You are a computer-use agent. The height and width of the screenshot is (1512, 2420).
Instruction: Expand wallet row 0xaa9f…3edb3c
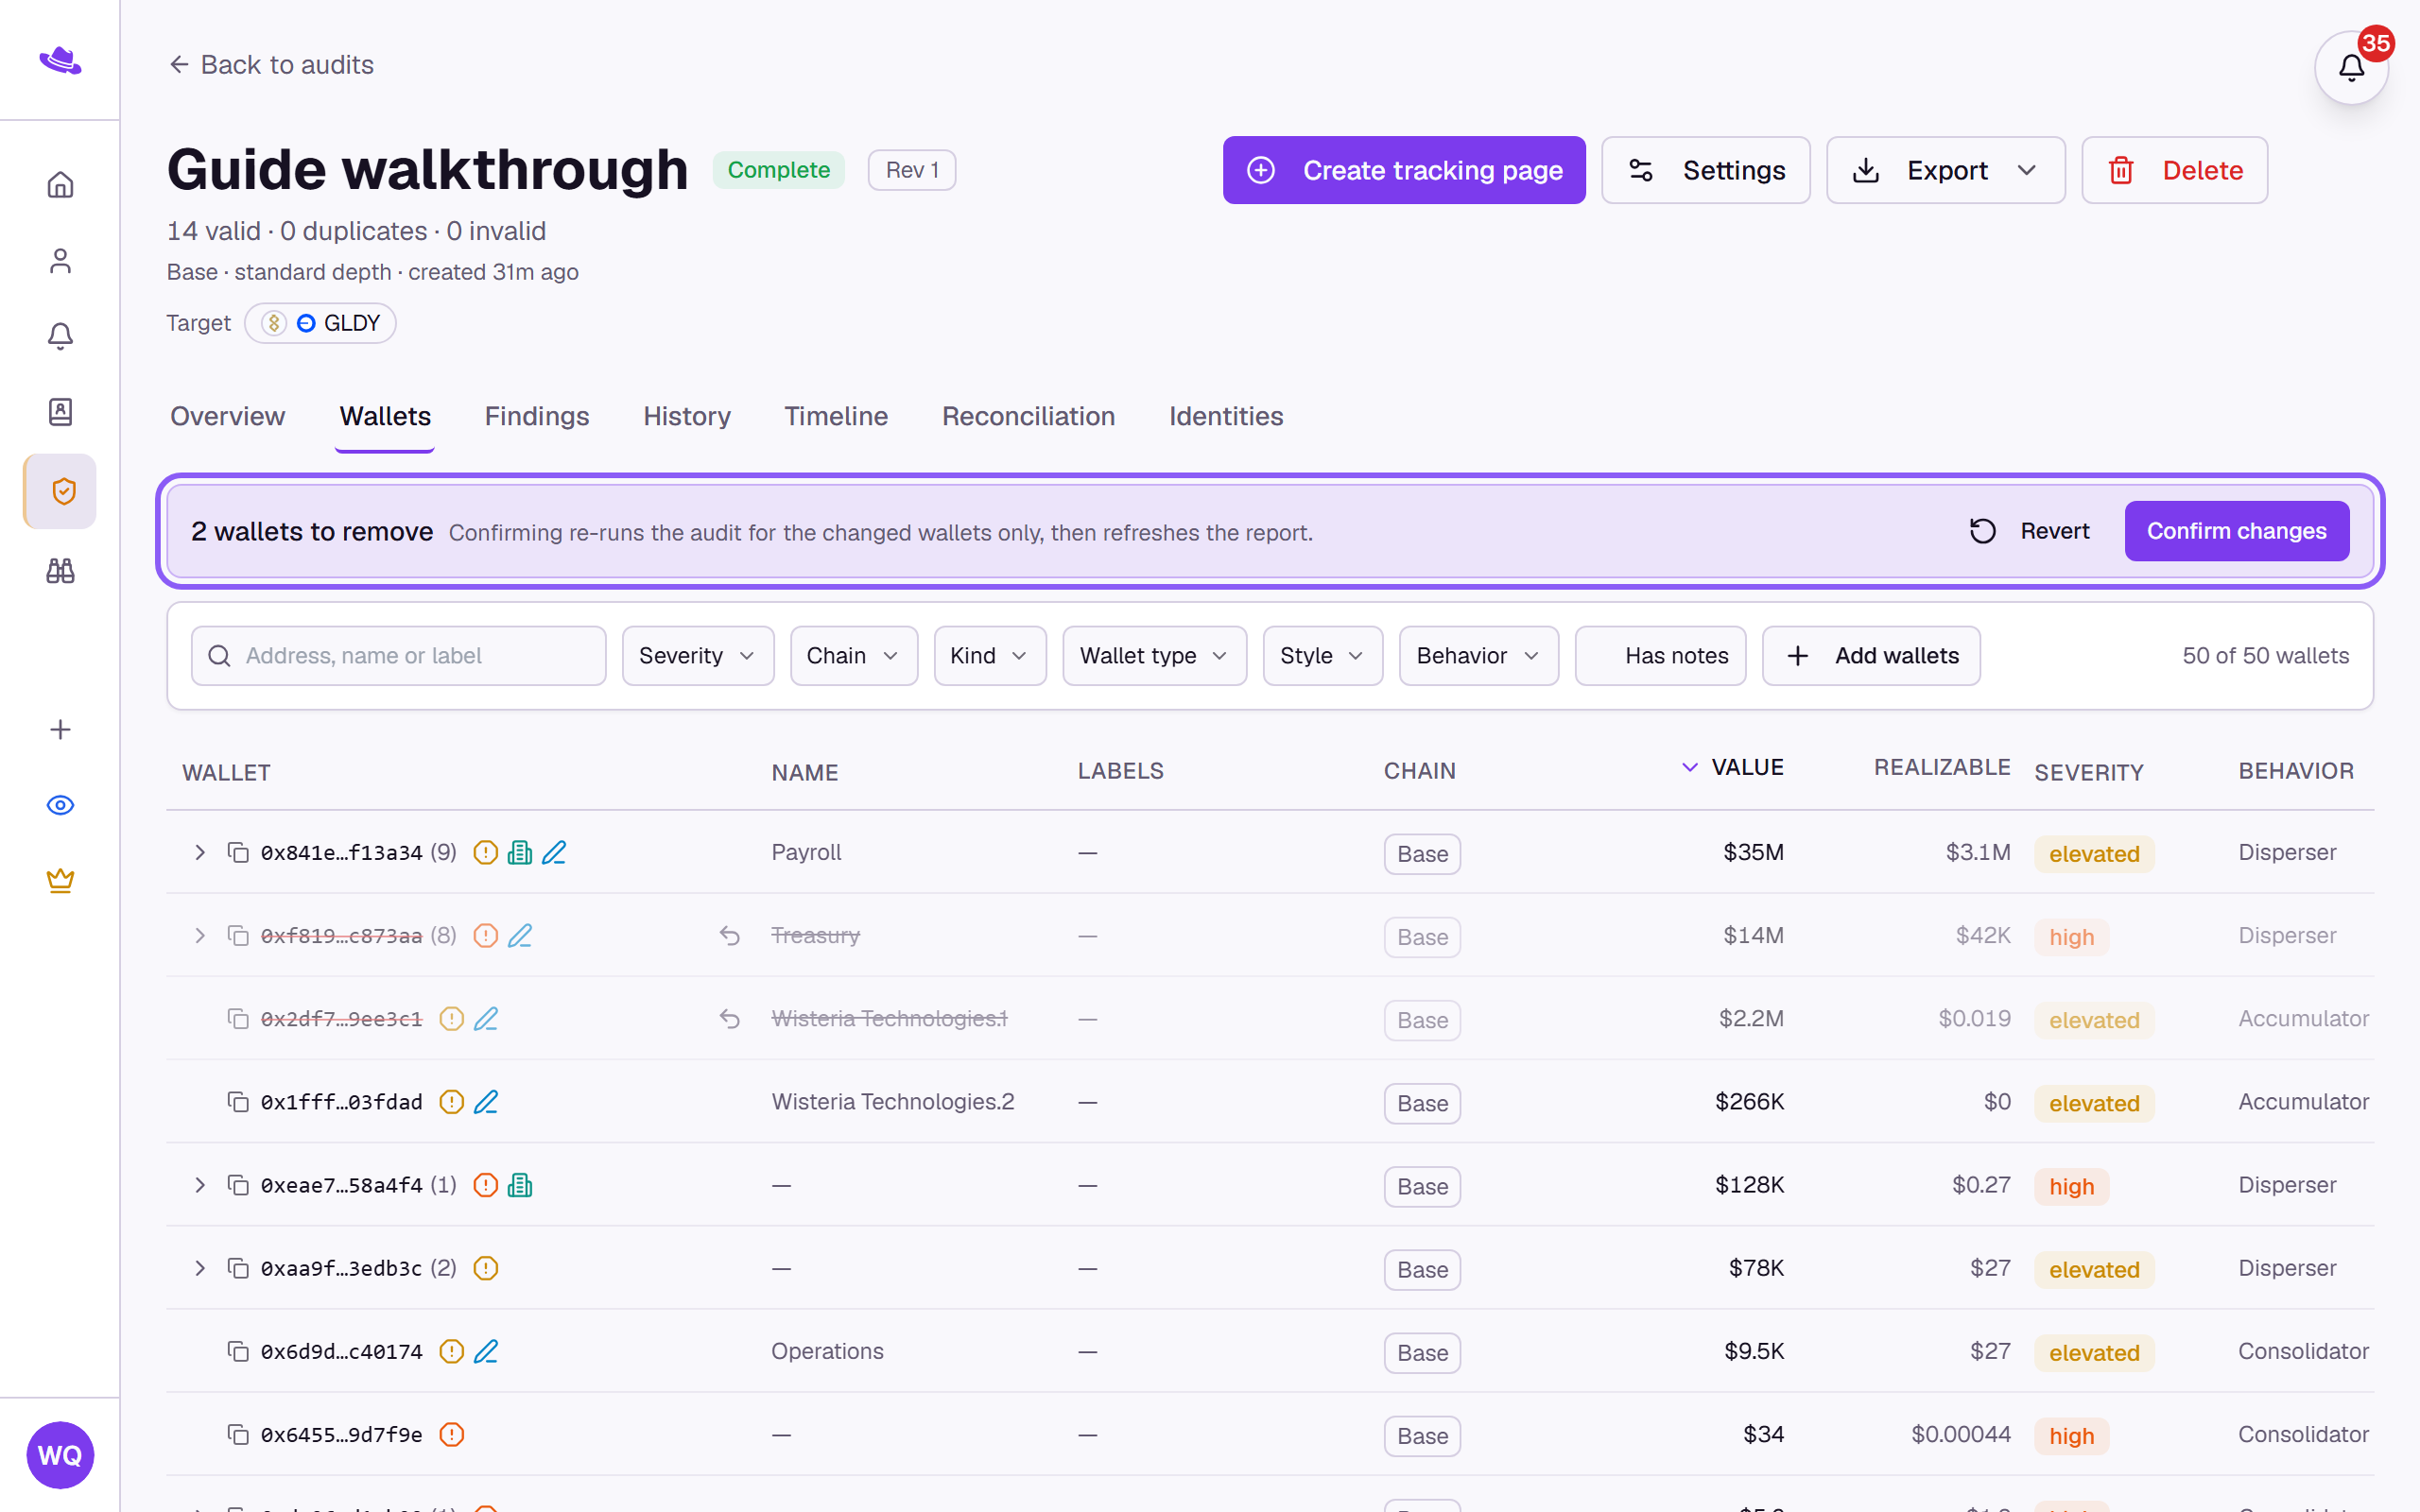[x=200, y=1268]
